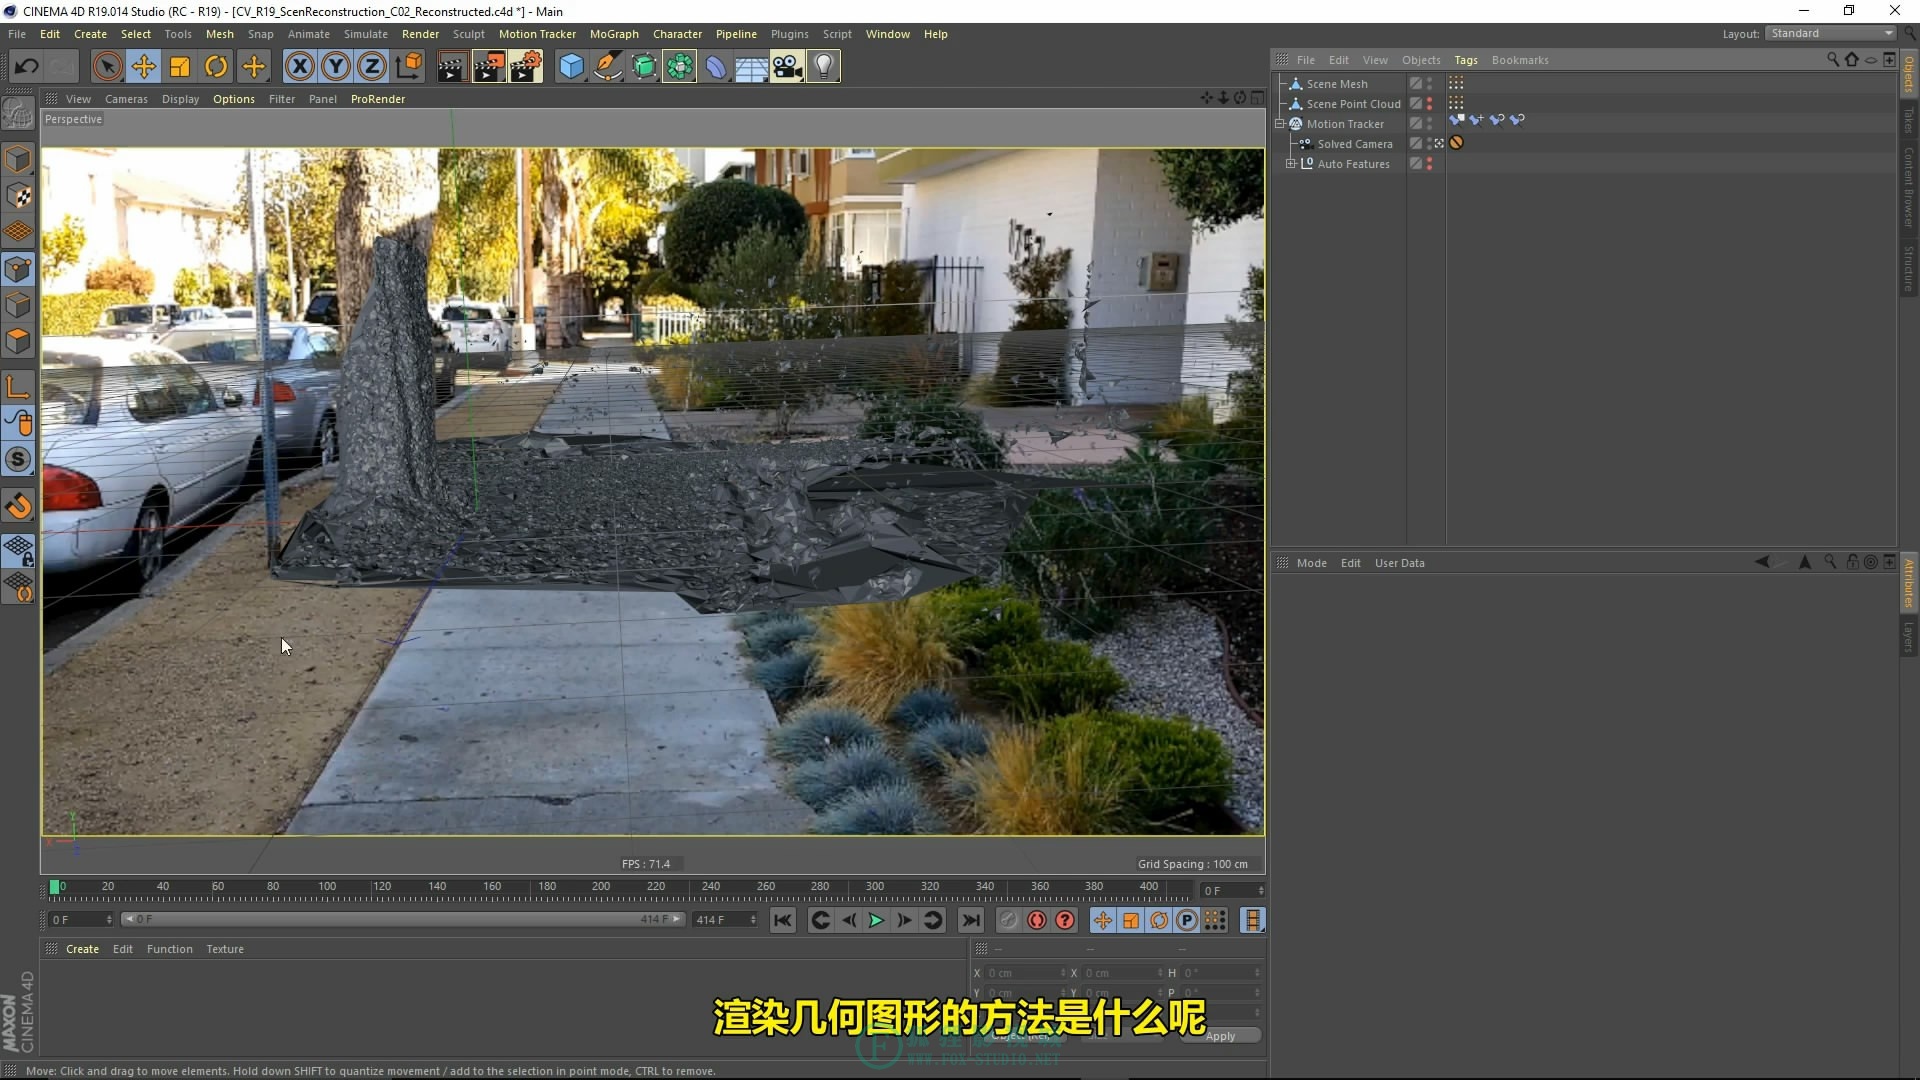Go to end of animation

pos(970,921)
